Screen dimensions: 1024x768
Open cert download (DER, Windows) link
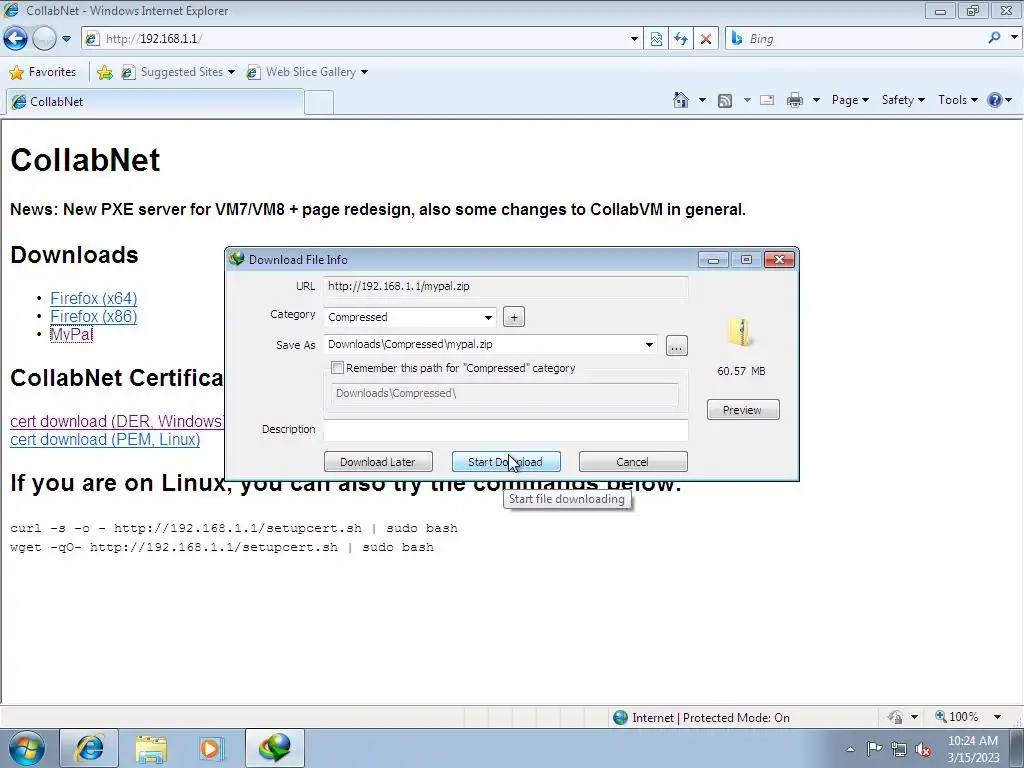point(117,421)
